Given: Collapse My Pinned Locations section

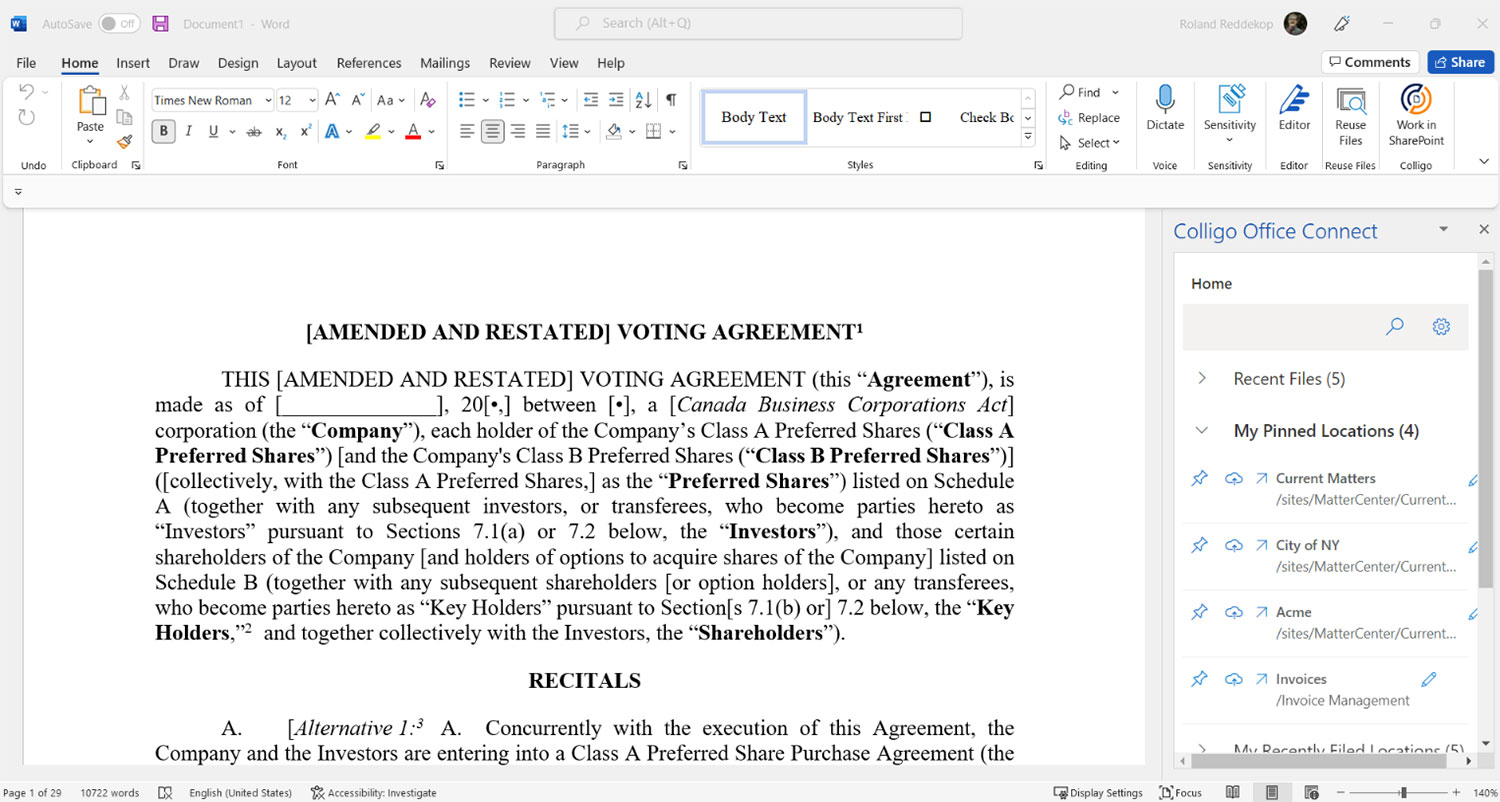Looking at the screenshot, I should coord(1202,431).
